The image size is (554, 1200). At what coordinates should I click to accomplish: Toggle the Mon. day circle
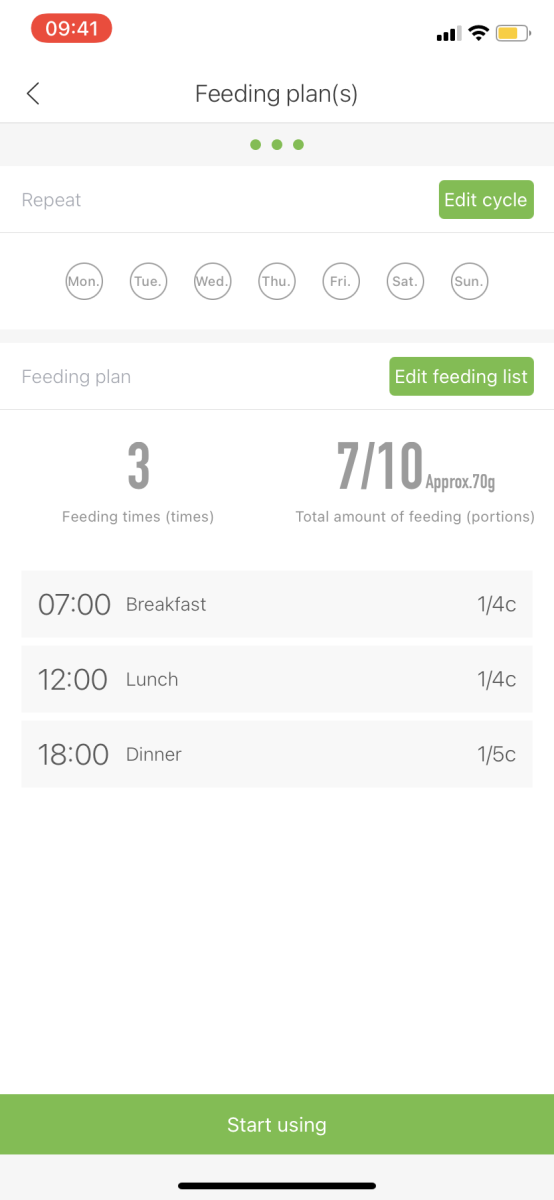point(84,282)
